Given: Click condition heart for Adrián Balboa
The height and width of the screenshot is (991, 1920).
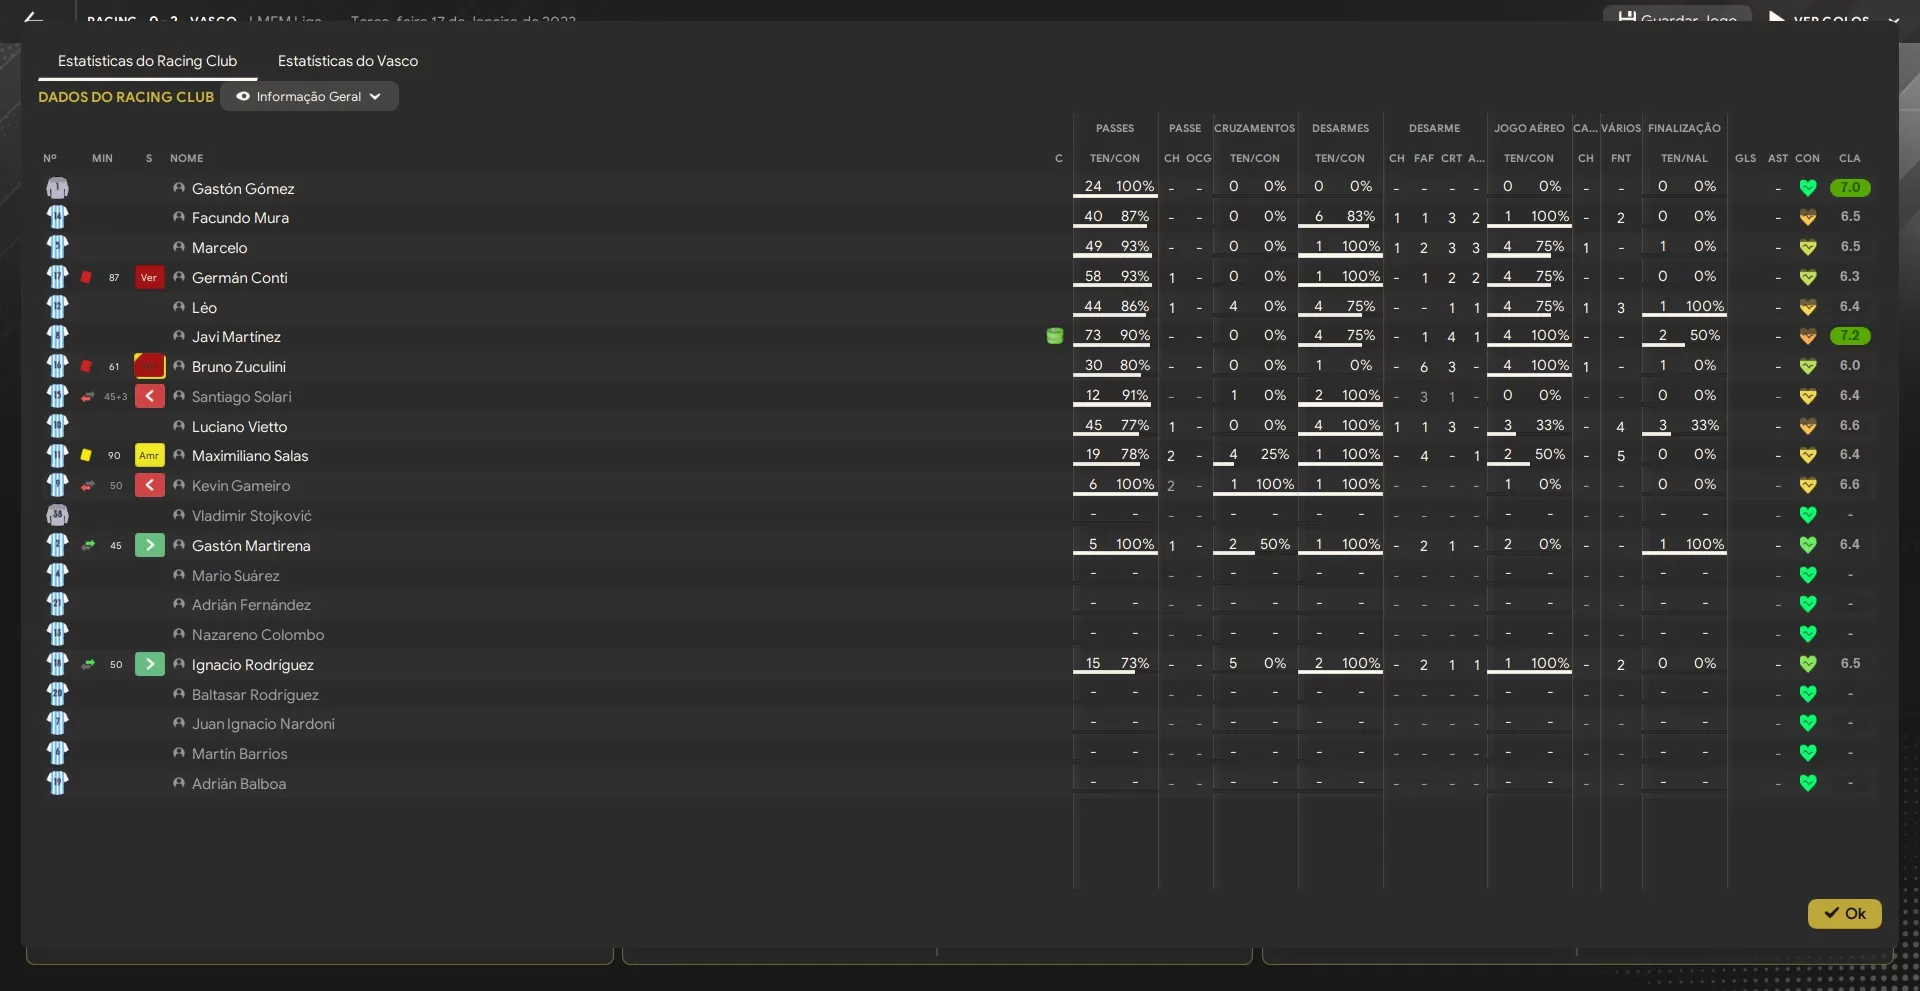Looking at the screenshot, I should tap(1808, 783).
